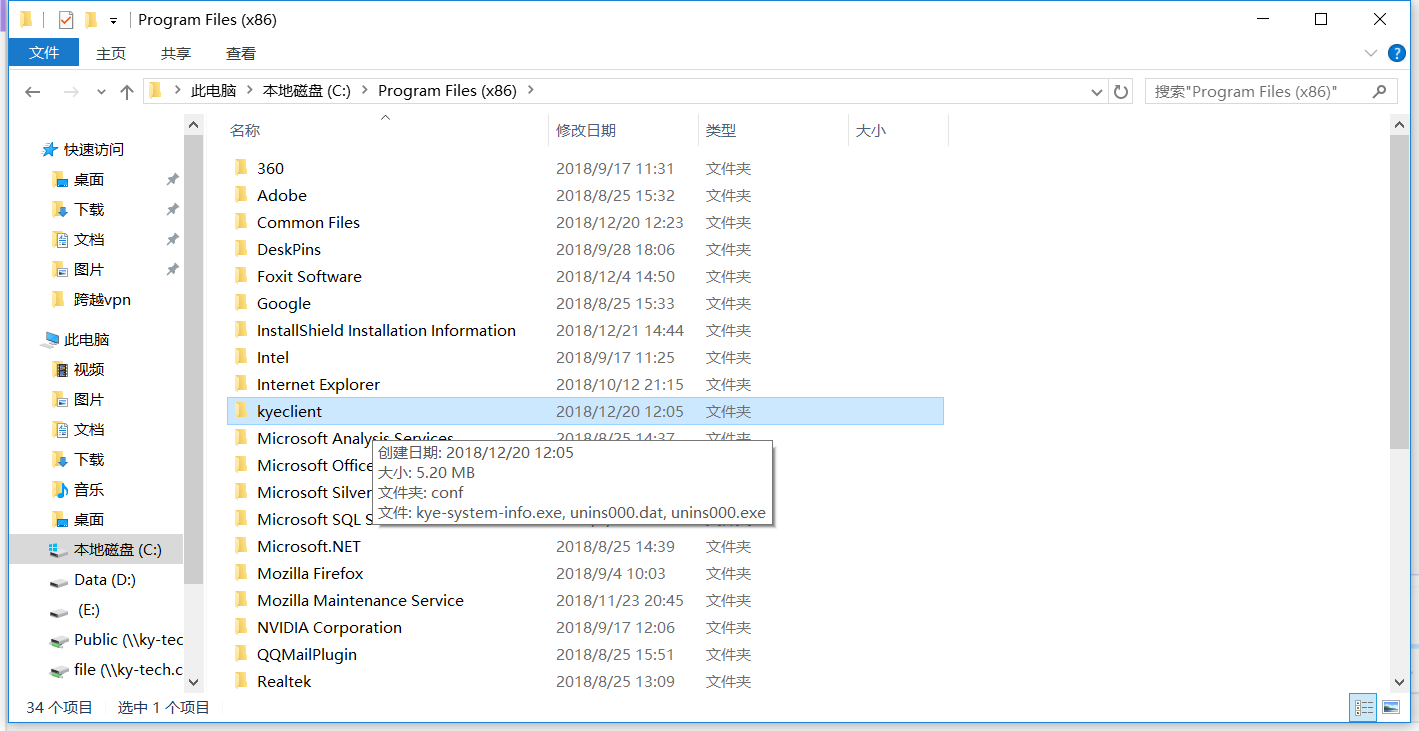Expand chevron after Program Files (x86) breadcrumb
Image resolution: width=1419 pixels, height=731 pixels.
[531, 91]
